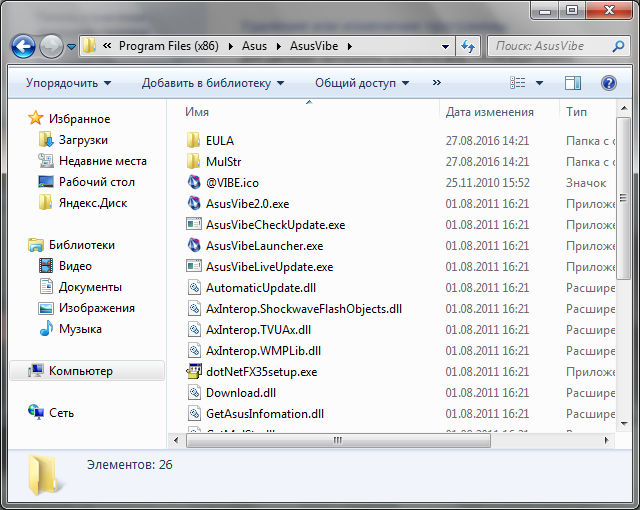The width and height of the screenshot is (640, 510).
Task: Click the magnifier search icon
Action: click(x=618, y=46)
